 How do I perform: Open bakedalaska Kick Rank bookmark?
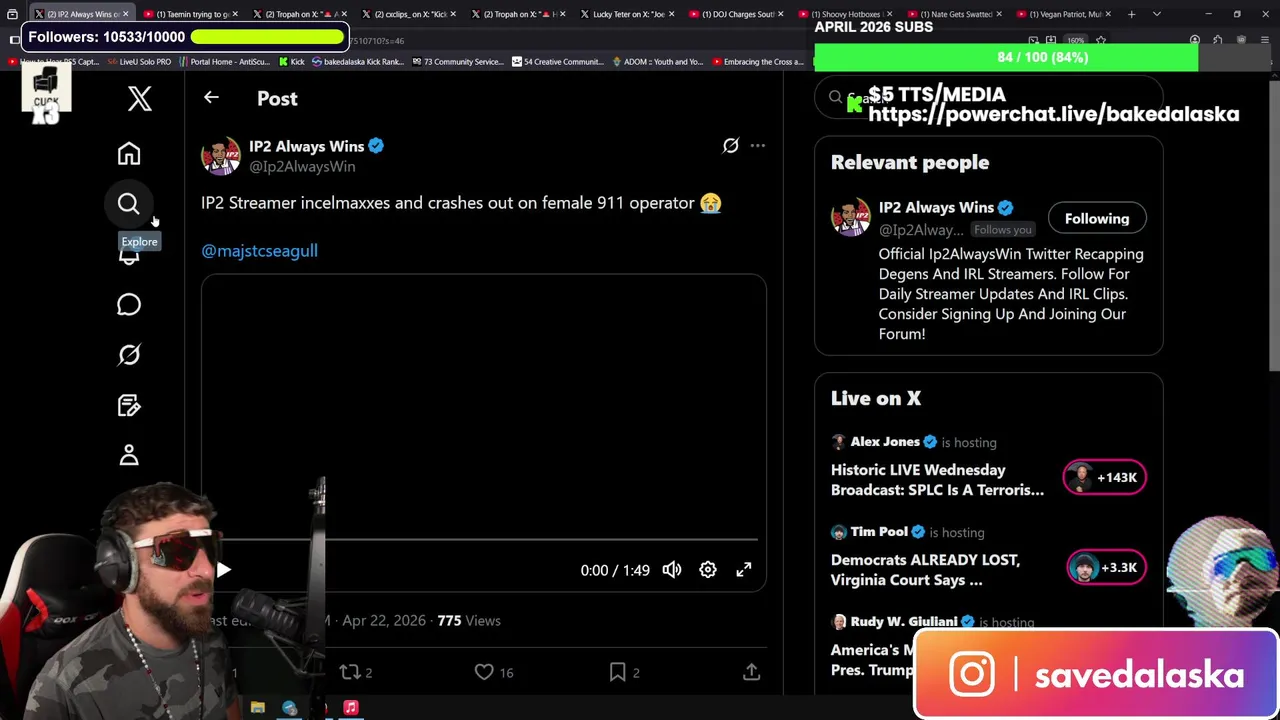(358, 62)
